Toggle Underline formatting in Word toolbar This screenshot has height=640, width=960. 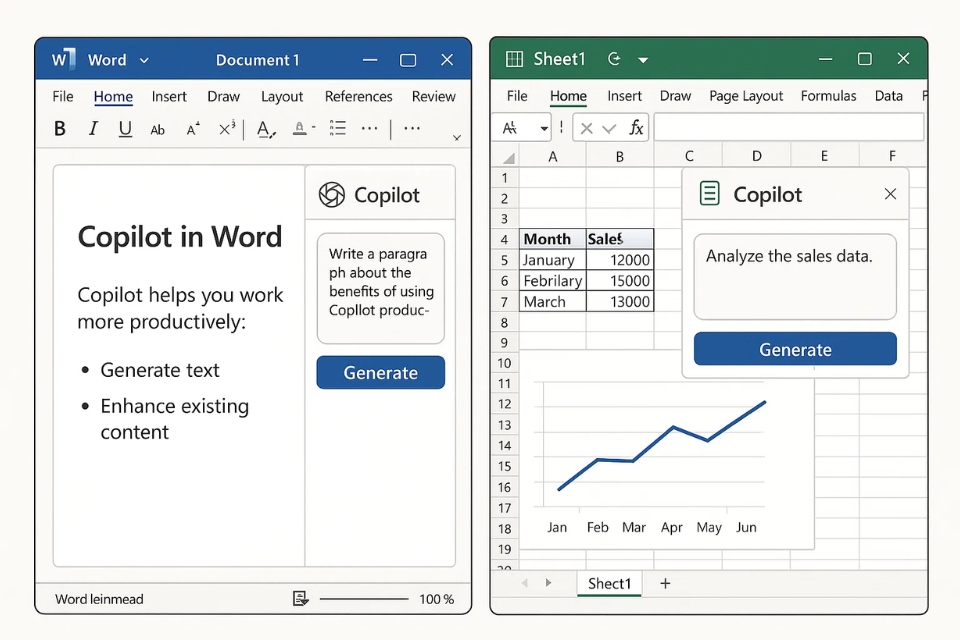[x=126, y=129]
